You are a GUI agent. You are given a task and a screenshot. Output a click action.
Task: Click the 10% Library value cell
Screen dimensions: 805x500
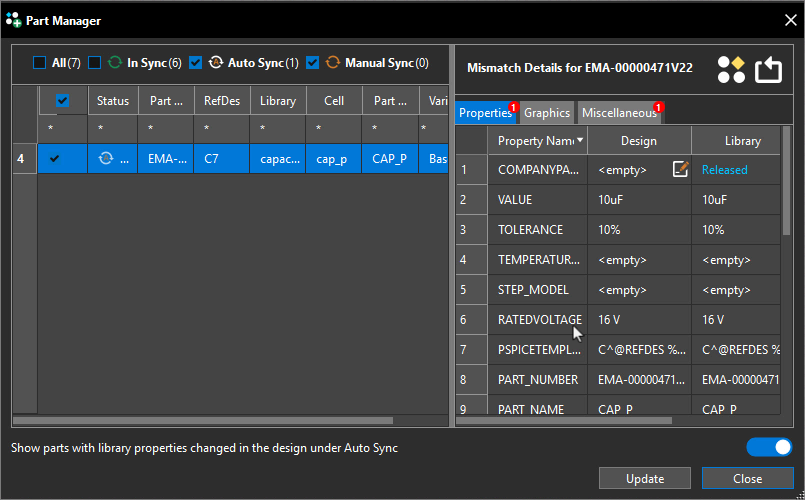pyautogui.click(x=736, y=229)
